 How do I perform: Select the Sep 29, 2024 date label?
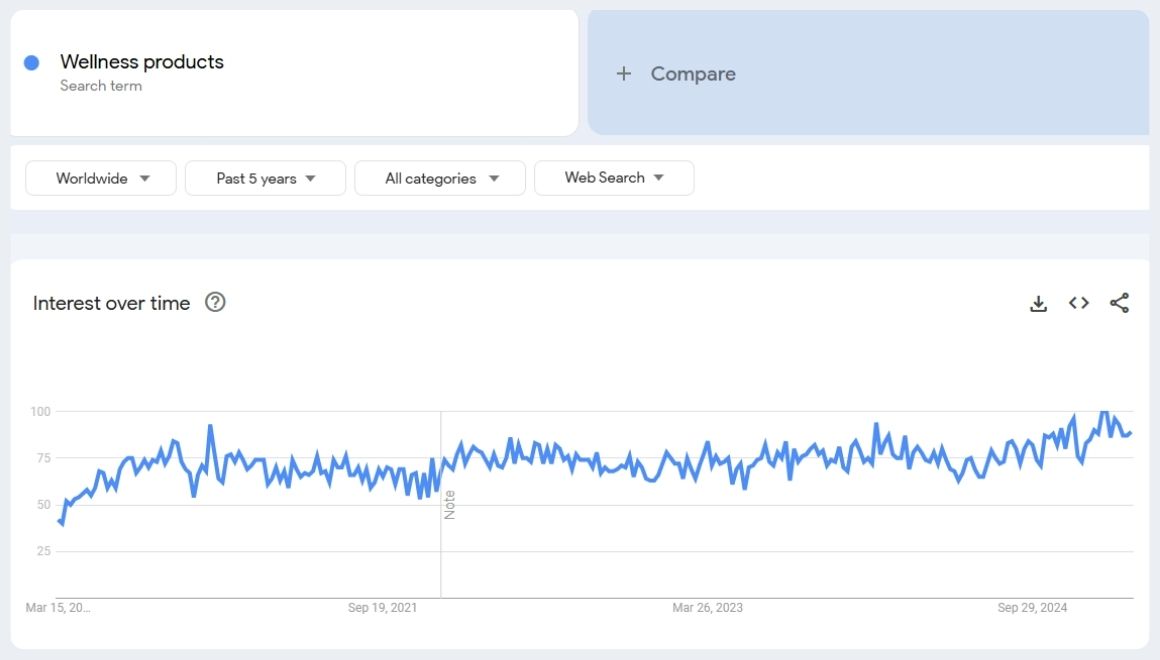(x=1032, y=607)
